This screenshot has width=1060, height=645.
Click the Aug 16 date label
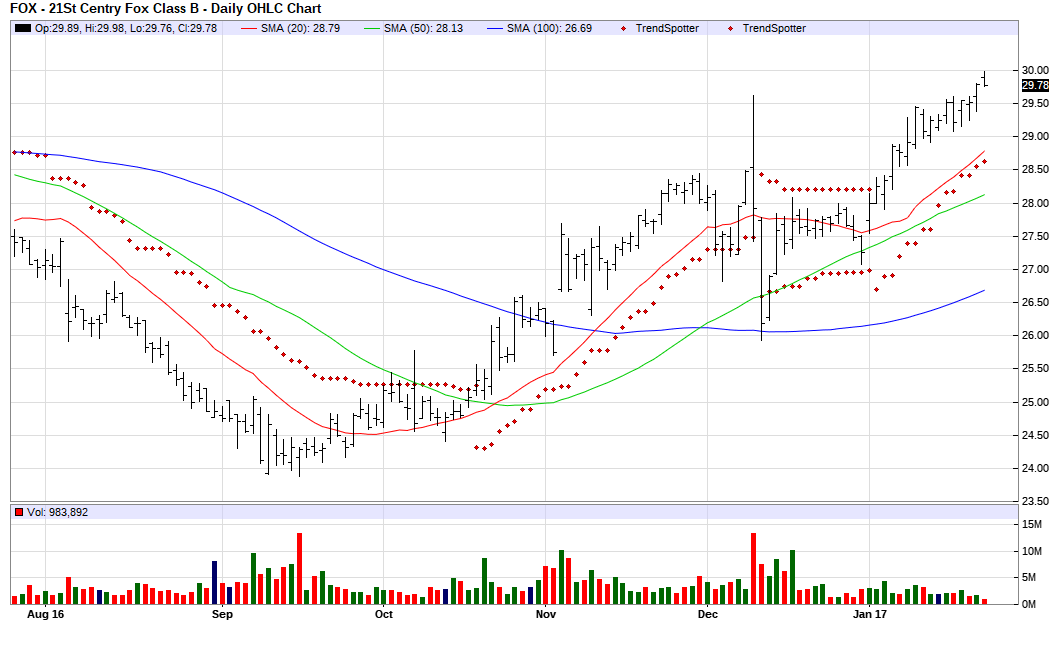[45, 615]
